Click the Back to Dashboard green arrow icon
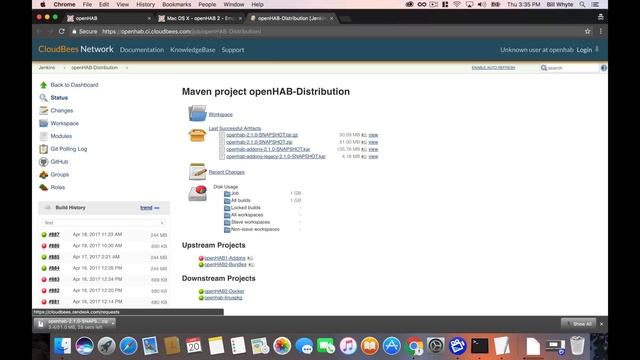The width and height of the screenshot is (640, 360). click(44, 85)
